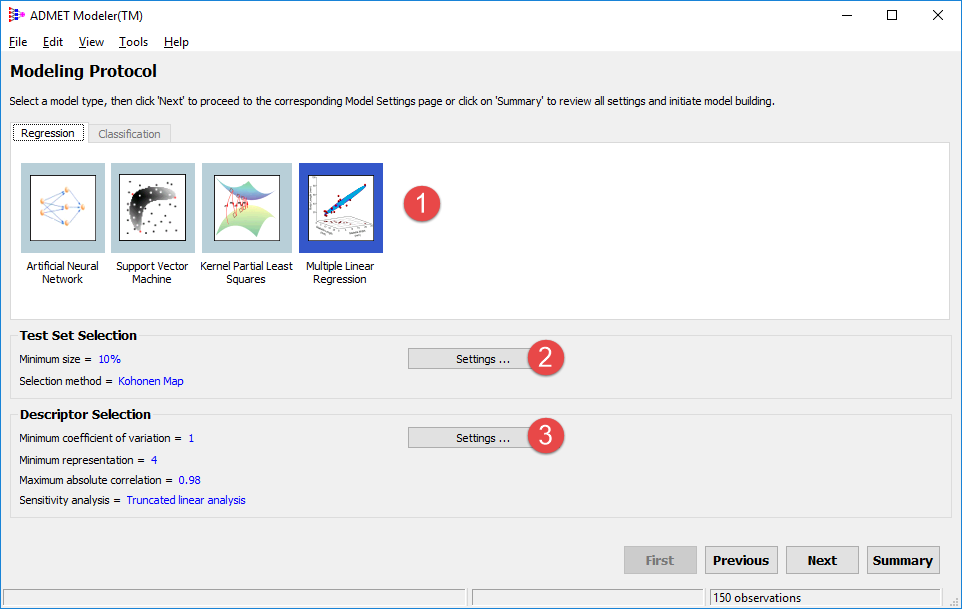
Task: Switch to the Classification tab
Action: coord(129,134)
